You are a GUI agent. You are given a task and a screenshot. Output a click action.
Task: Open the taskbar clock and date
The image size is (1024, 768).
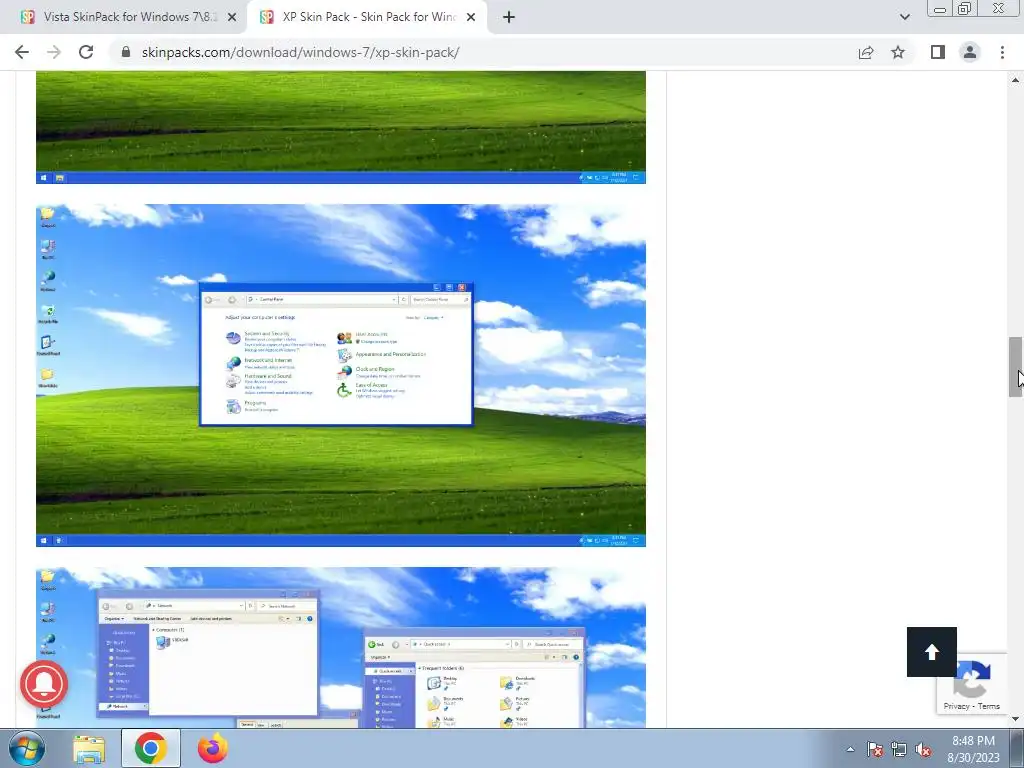tap(973, 749)
